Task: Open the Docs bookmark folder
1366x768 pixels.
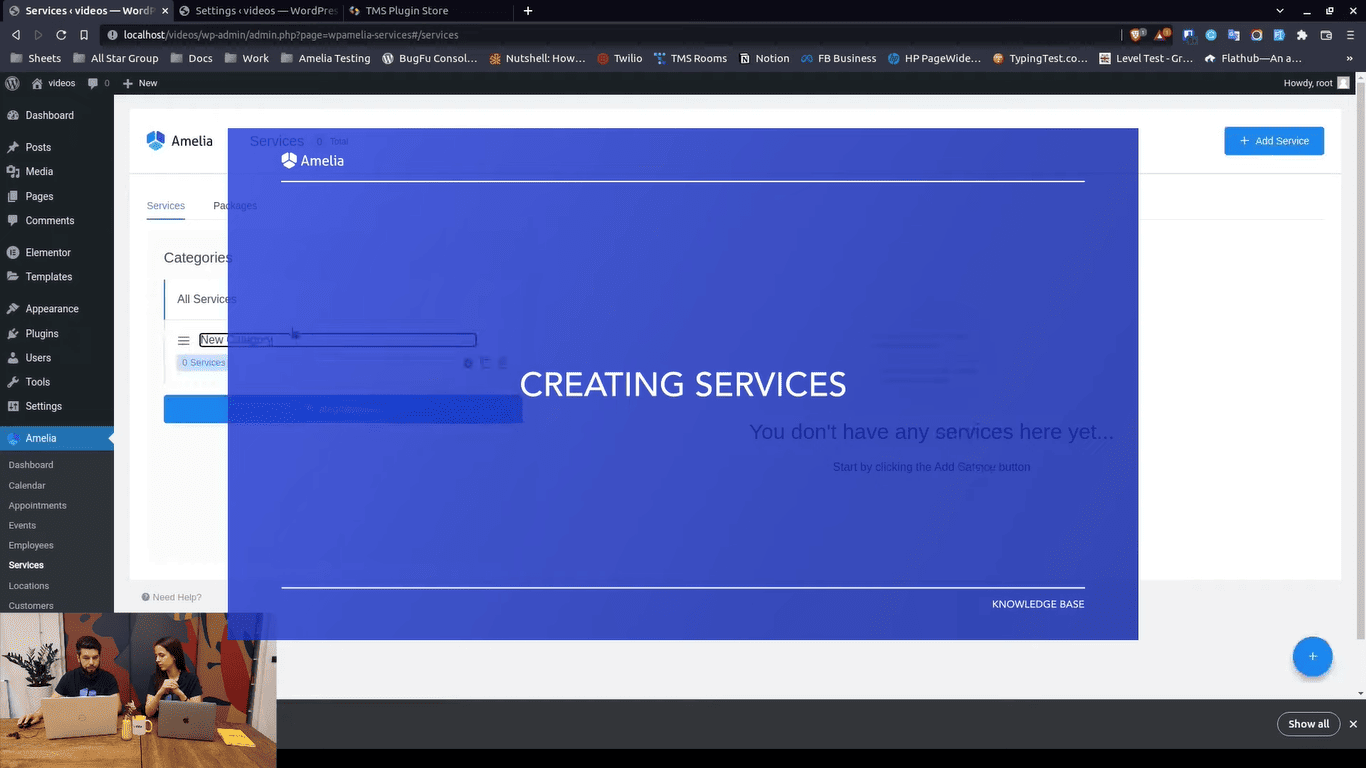Action: (191, 58)
